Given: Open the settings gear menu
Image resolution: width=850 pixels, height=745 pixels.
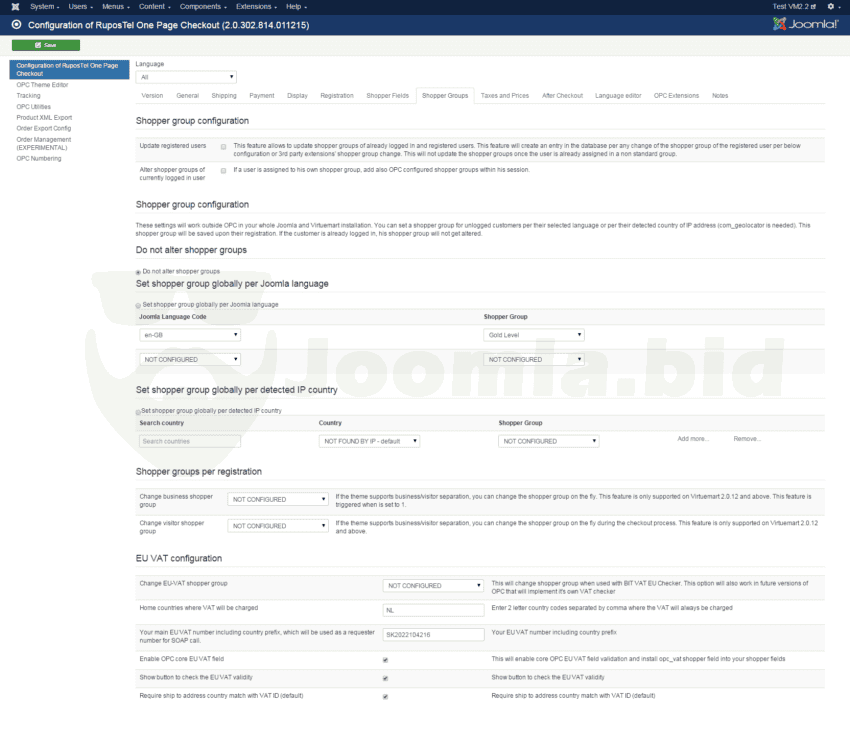Looking at the screenshot, I should click(832, 7).
